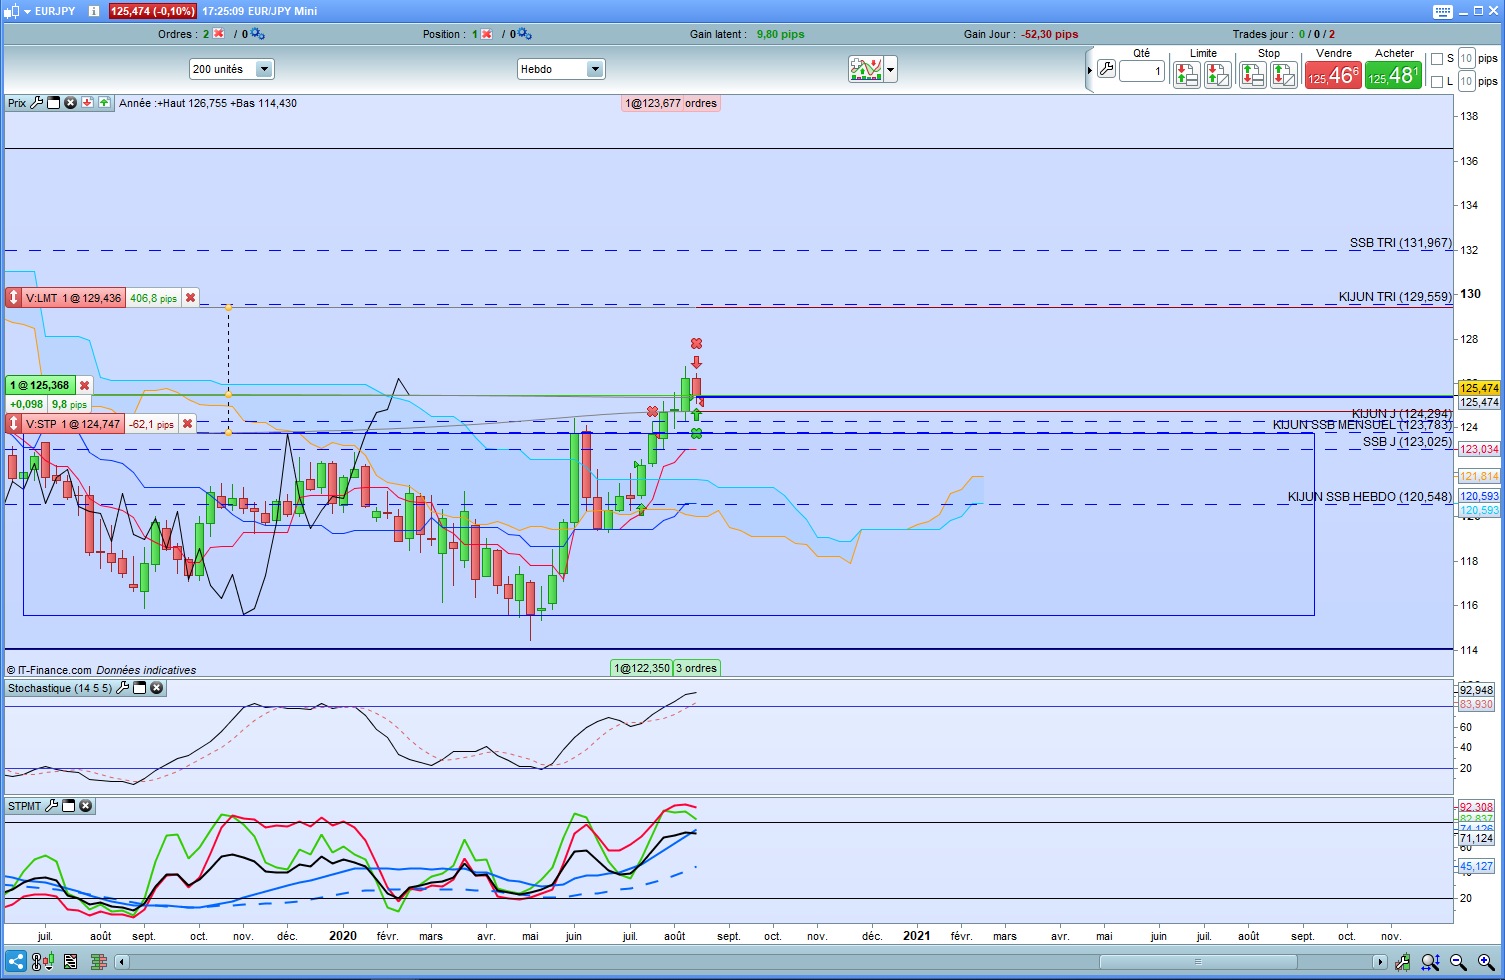This screenshot has width=1505, height=980.
Task: Click the vertical zoom magnifier icon
Action: tap(1431, 962)
